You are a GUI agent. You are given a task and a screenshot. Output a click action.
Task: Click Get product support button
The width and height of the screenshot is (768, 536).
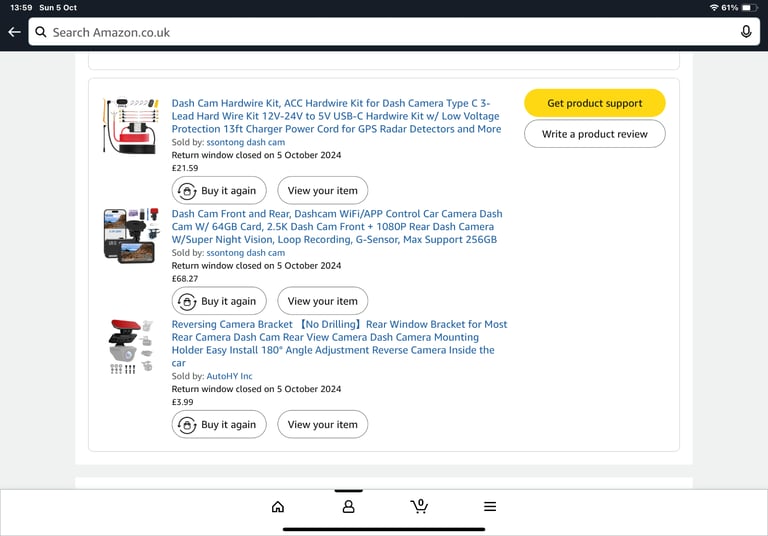(x=594, y=103)
